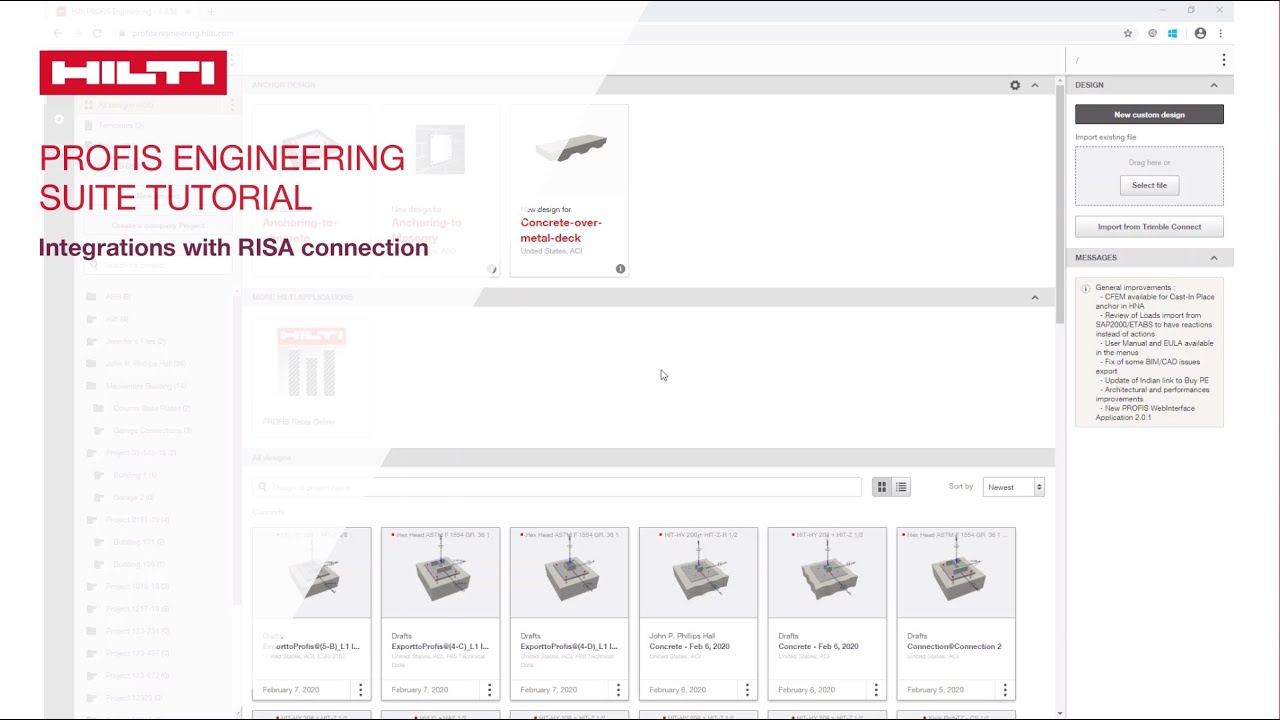Open options menu for Drafts Concrete Feb 6 design
1280x720 pixels.
[x=876, y=690]
